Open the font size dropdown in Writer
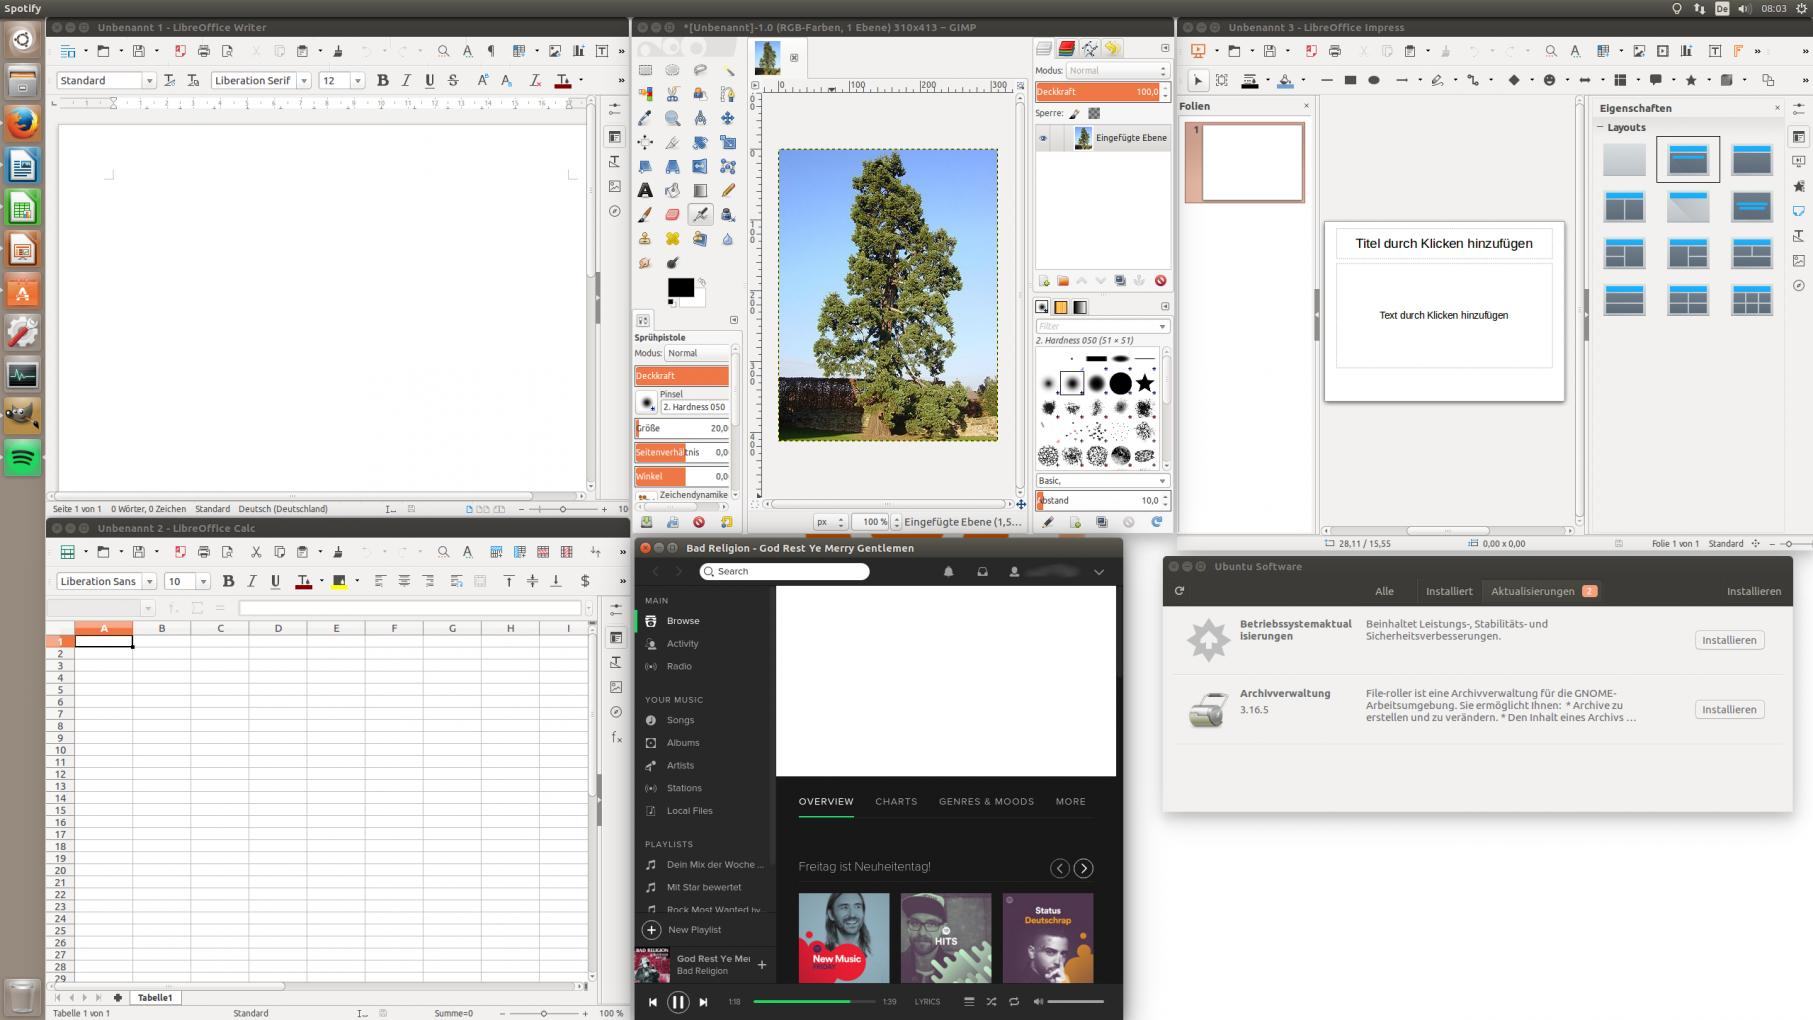Viewport: 1813px width, 1020px height. tap(357, 80)
